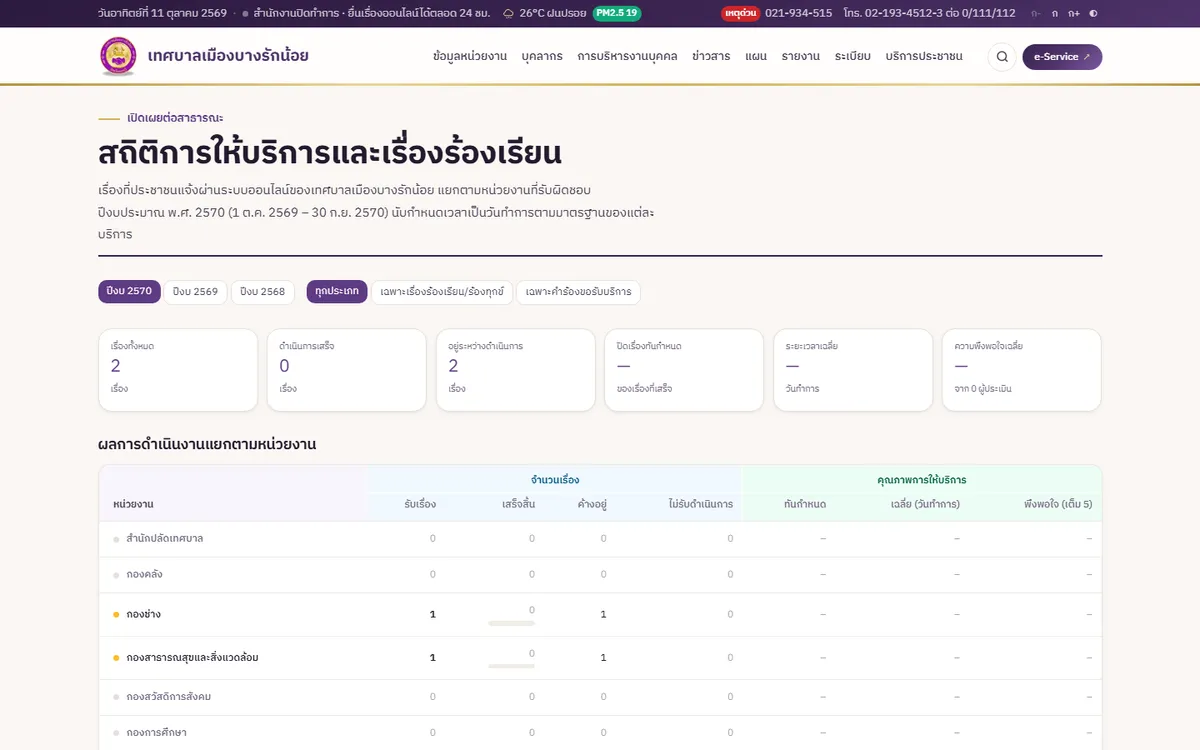Click the เรื่องทั้งหมด summary card

178,370
